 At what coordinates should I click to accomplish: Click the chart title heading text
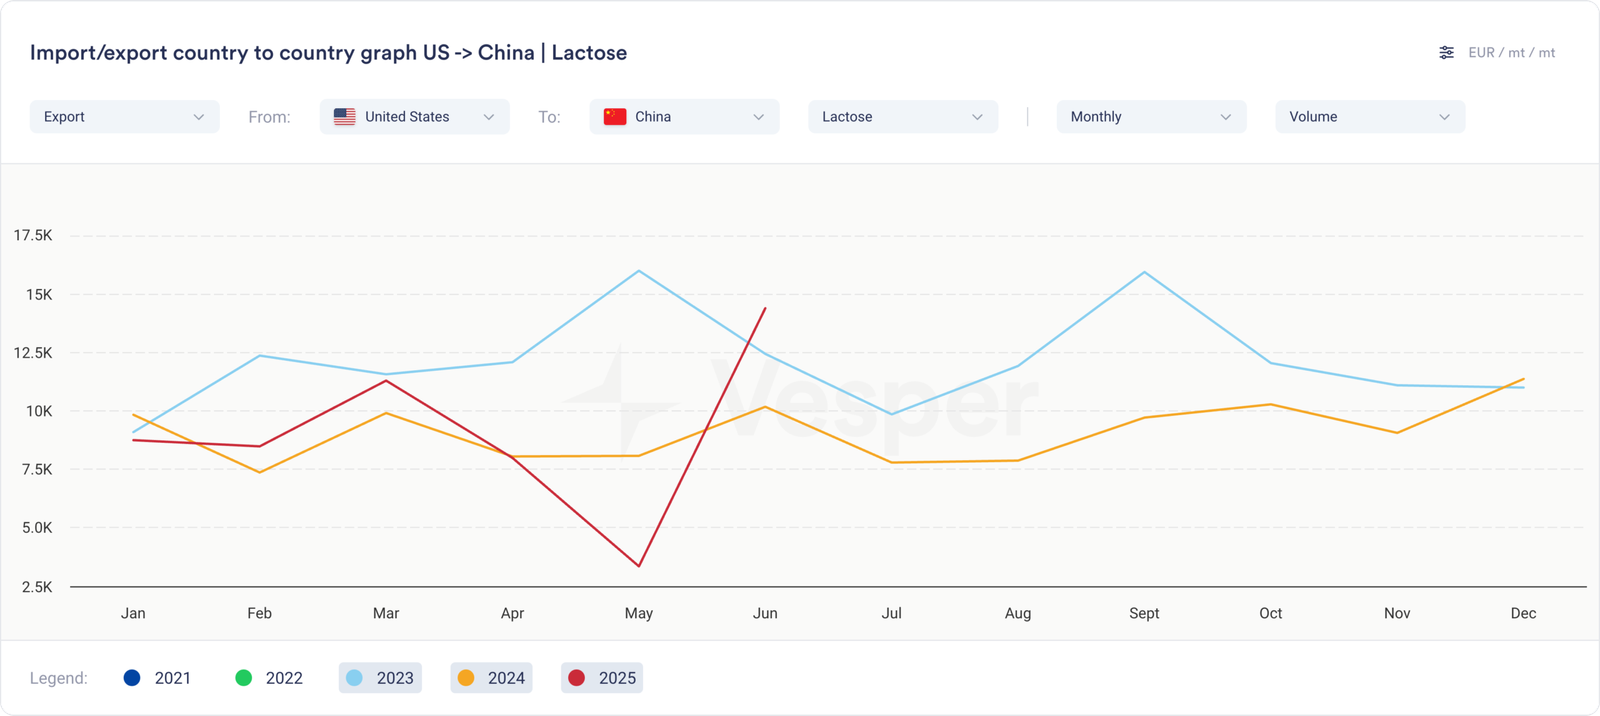tap(328, 53)
